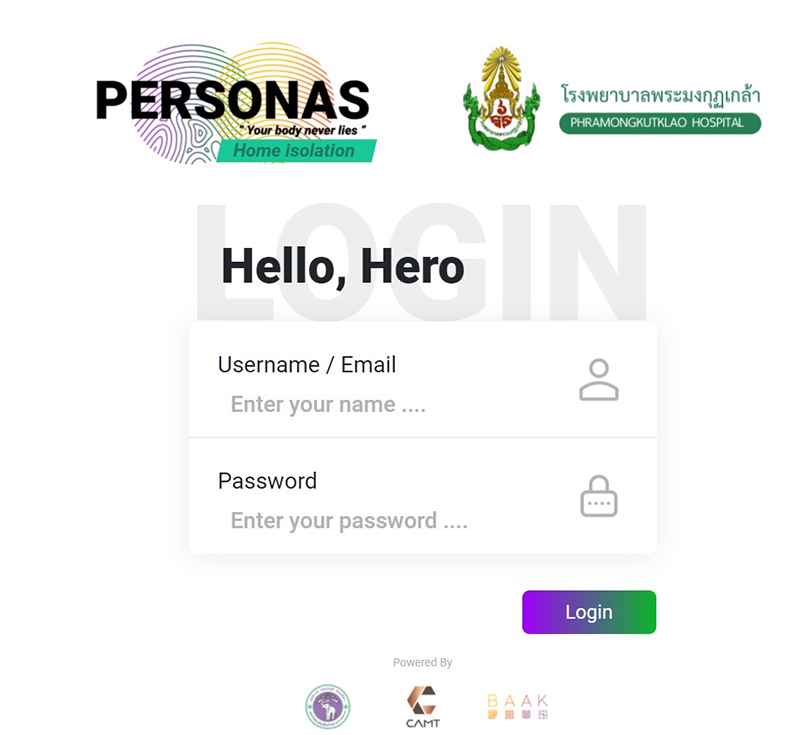The height and width of the screenshot is (735, 800).
Task: Open the BAAK logo in footer
Action: (x=517, y=706)
